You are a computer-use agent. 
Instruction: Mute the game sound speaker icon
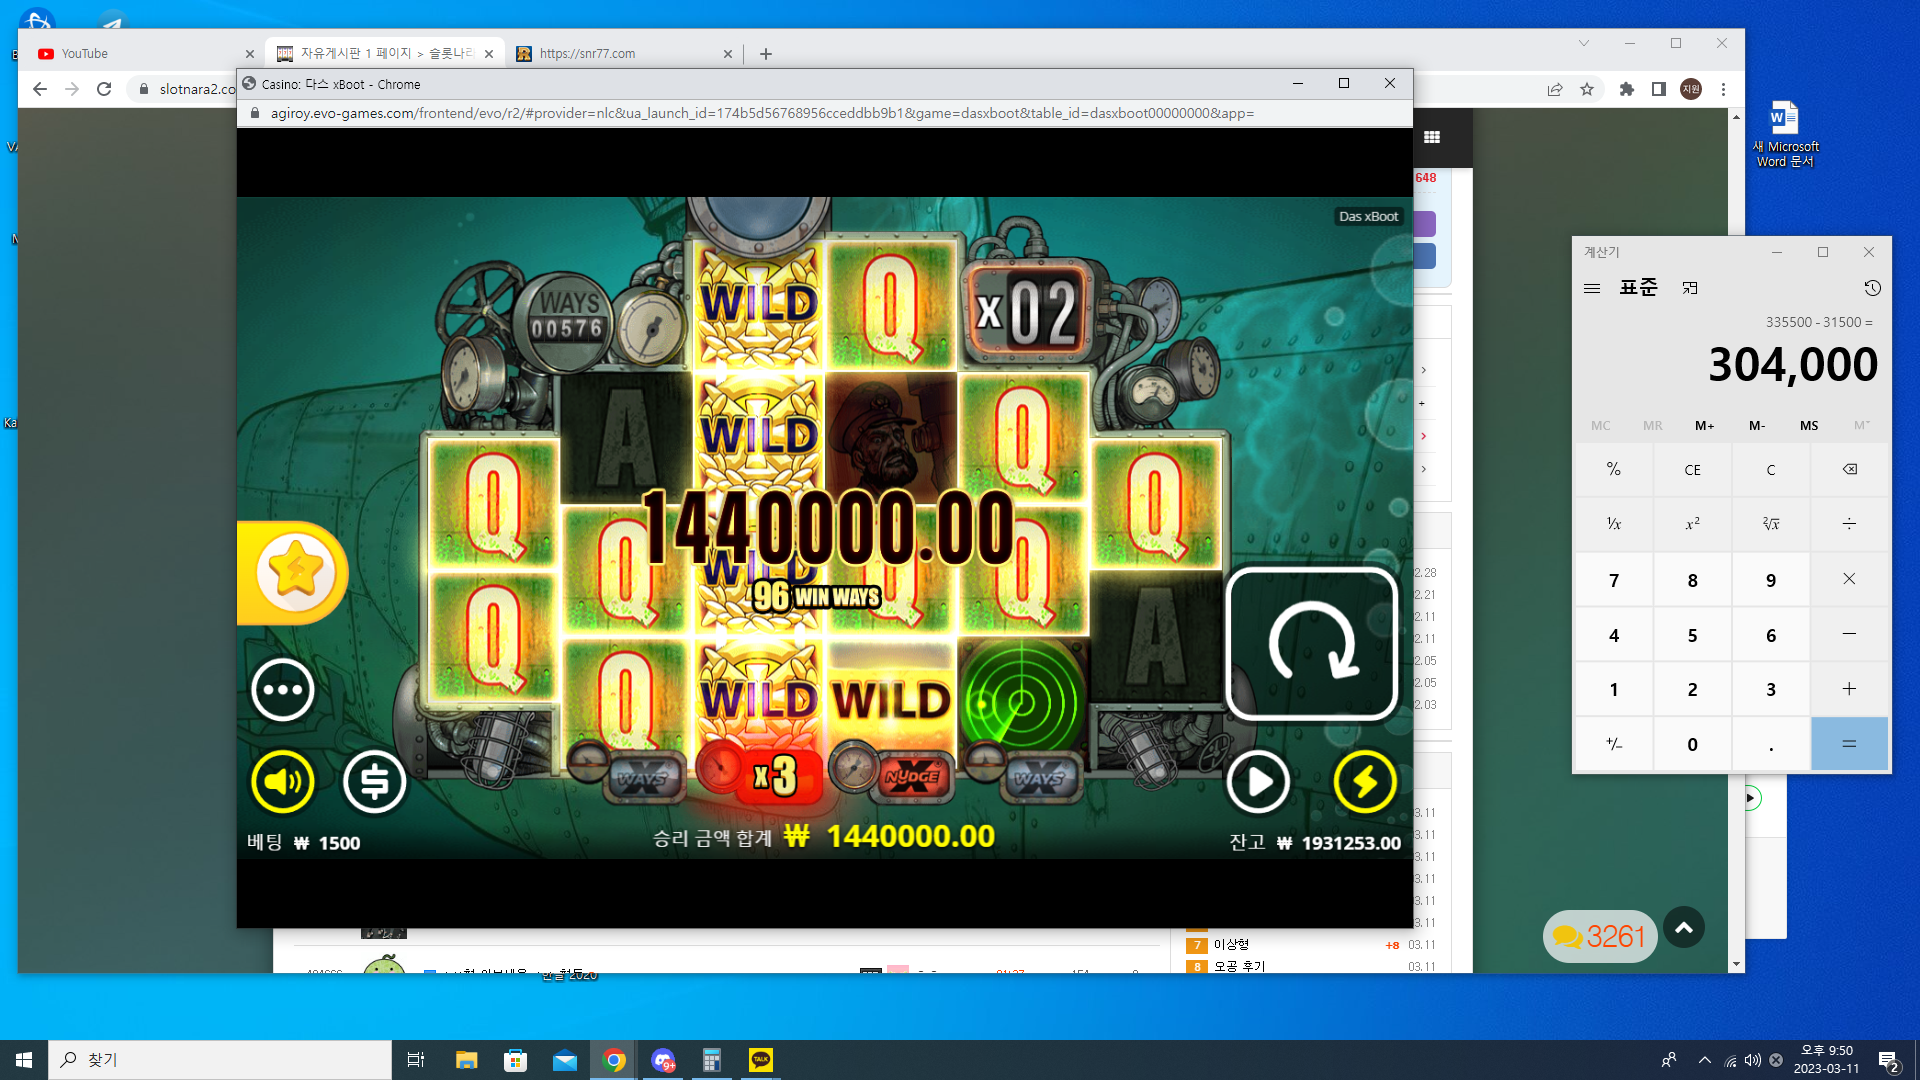283,782
